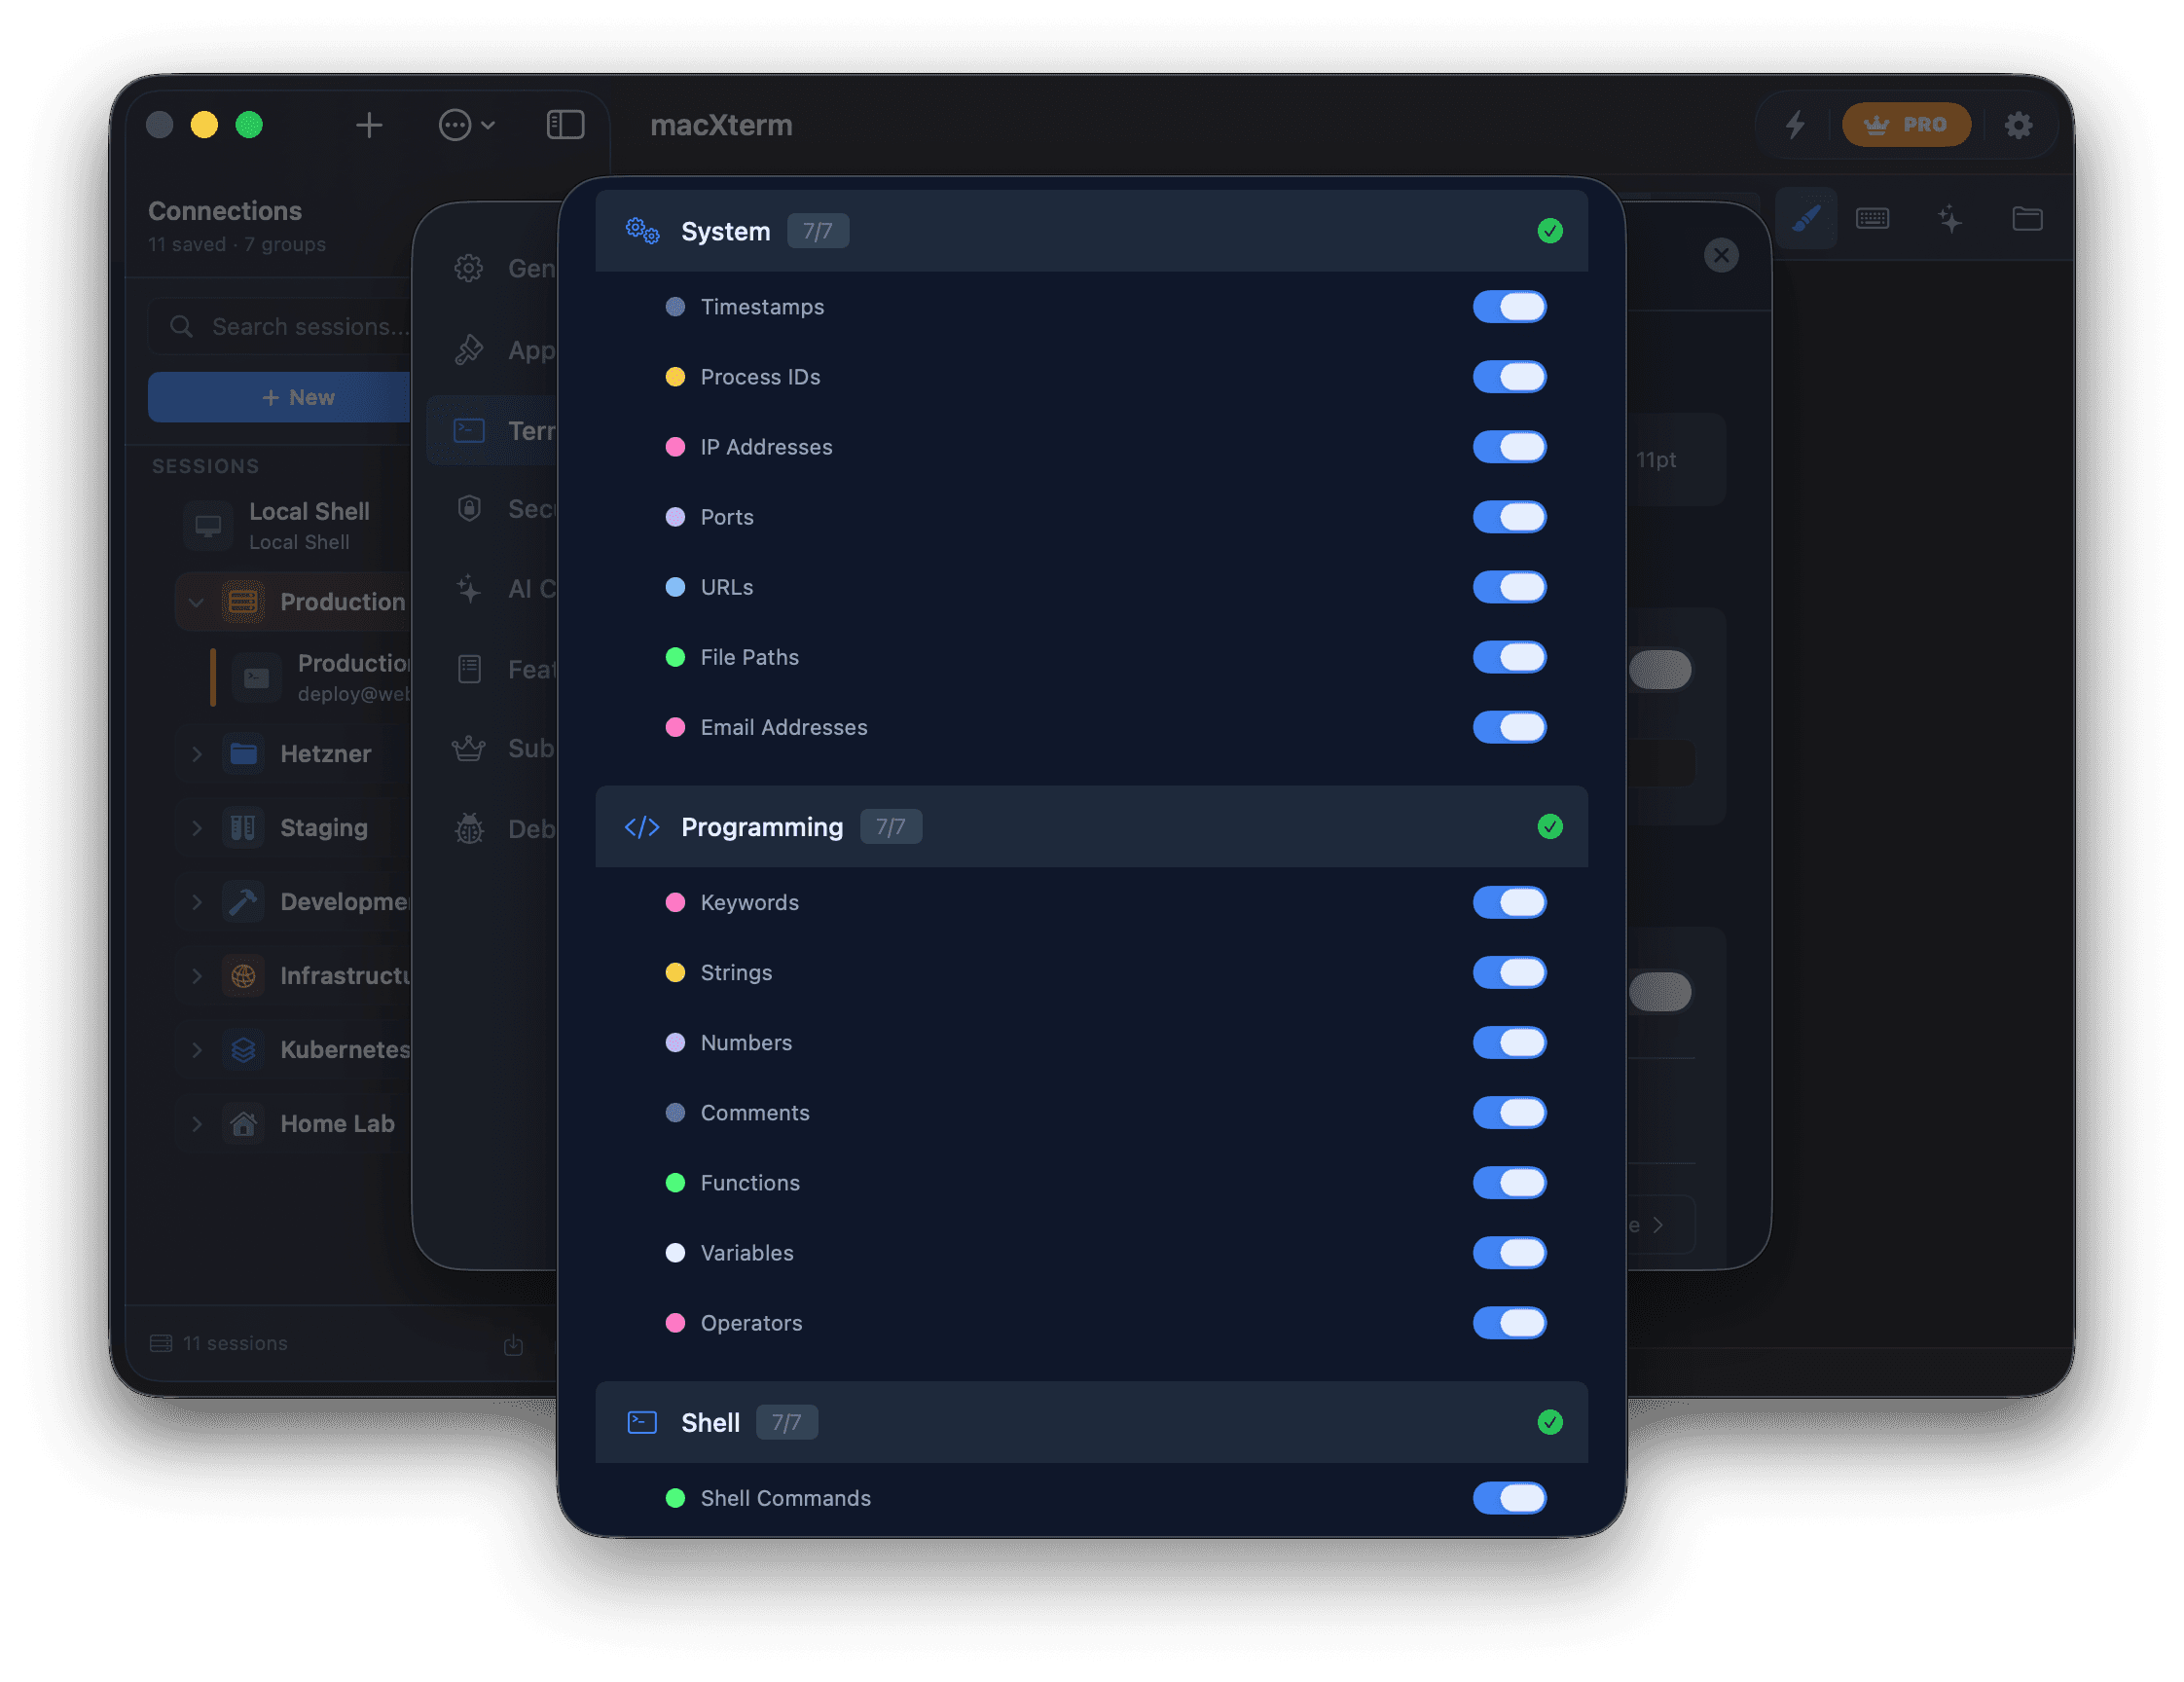Open the Shell category header
Image resolution: width=2184 pixels, height=1682 pixels.
pos(710,1422)
